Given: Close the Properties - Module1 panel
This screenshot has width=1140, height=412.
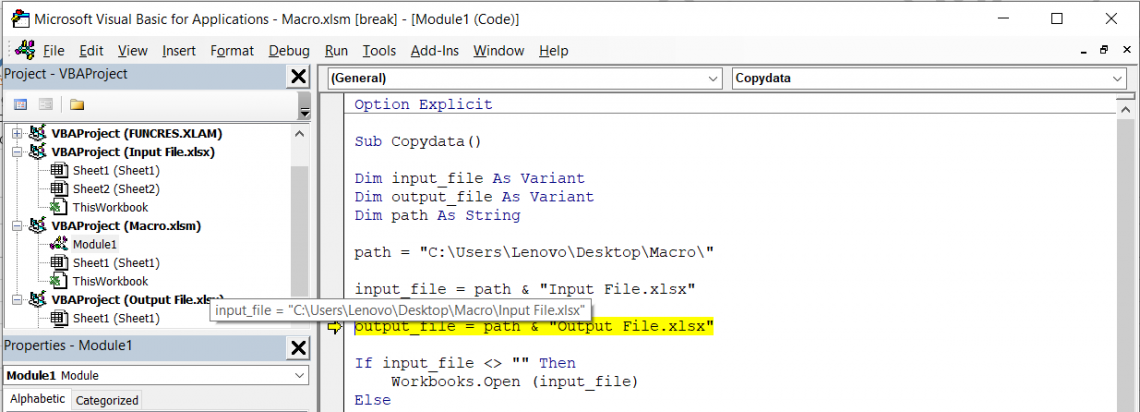Looking at the screenshot, I should click(298, 347).
